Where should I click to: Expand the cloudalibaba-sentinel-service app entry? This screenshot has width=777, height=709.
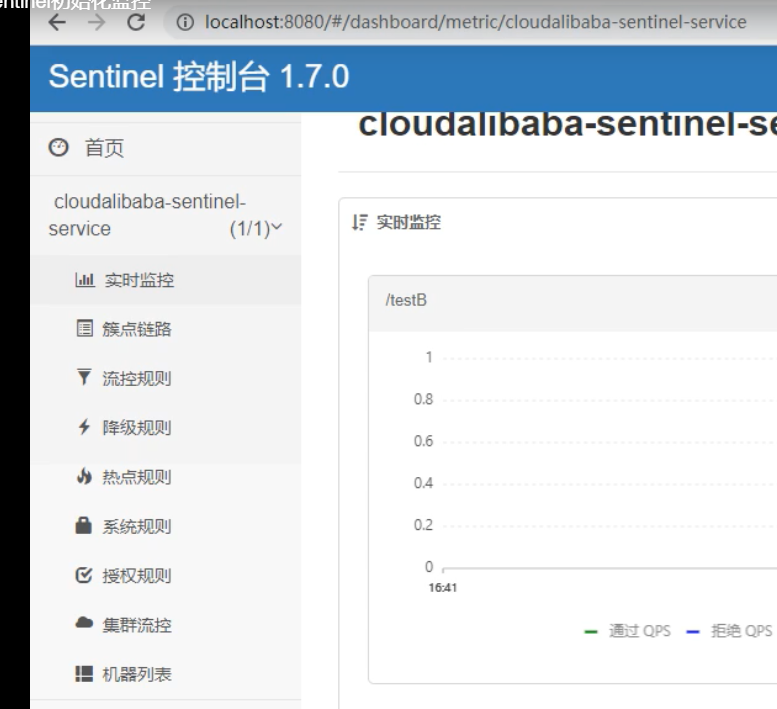[166, 215]
